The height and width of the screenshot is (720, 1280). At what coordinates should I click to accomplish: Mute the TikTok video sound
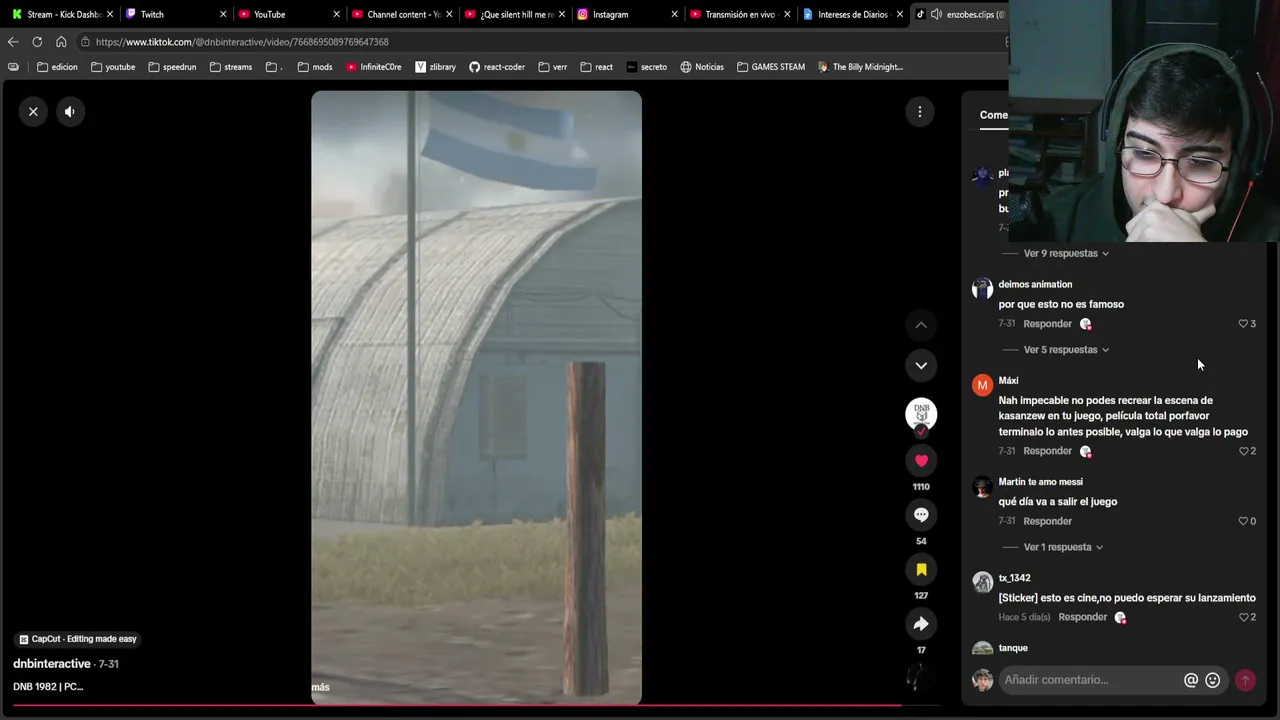[70, 112]
